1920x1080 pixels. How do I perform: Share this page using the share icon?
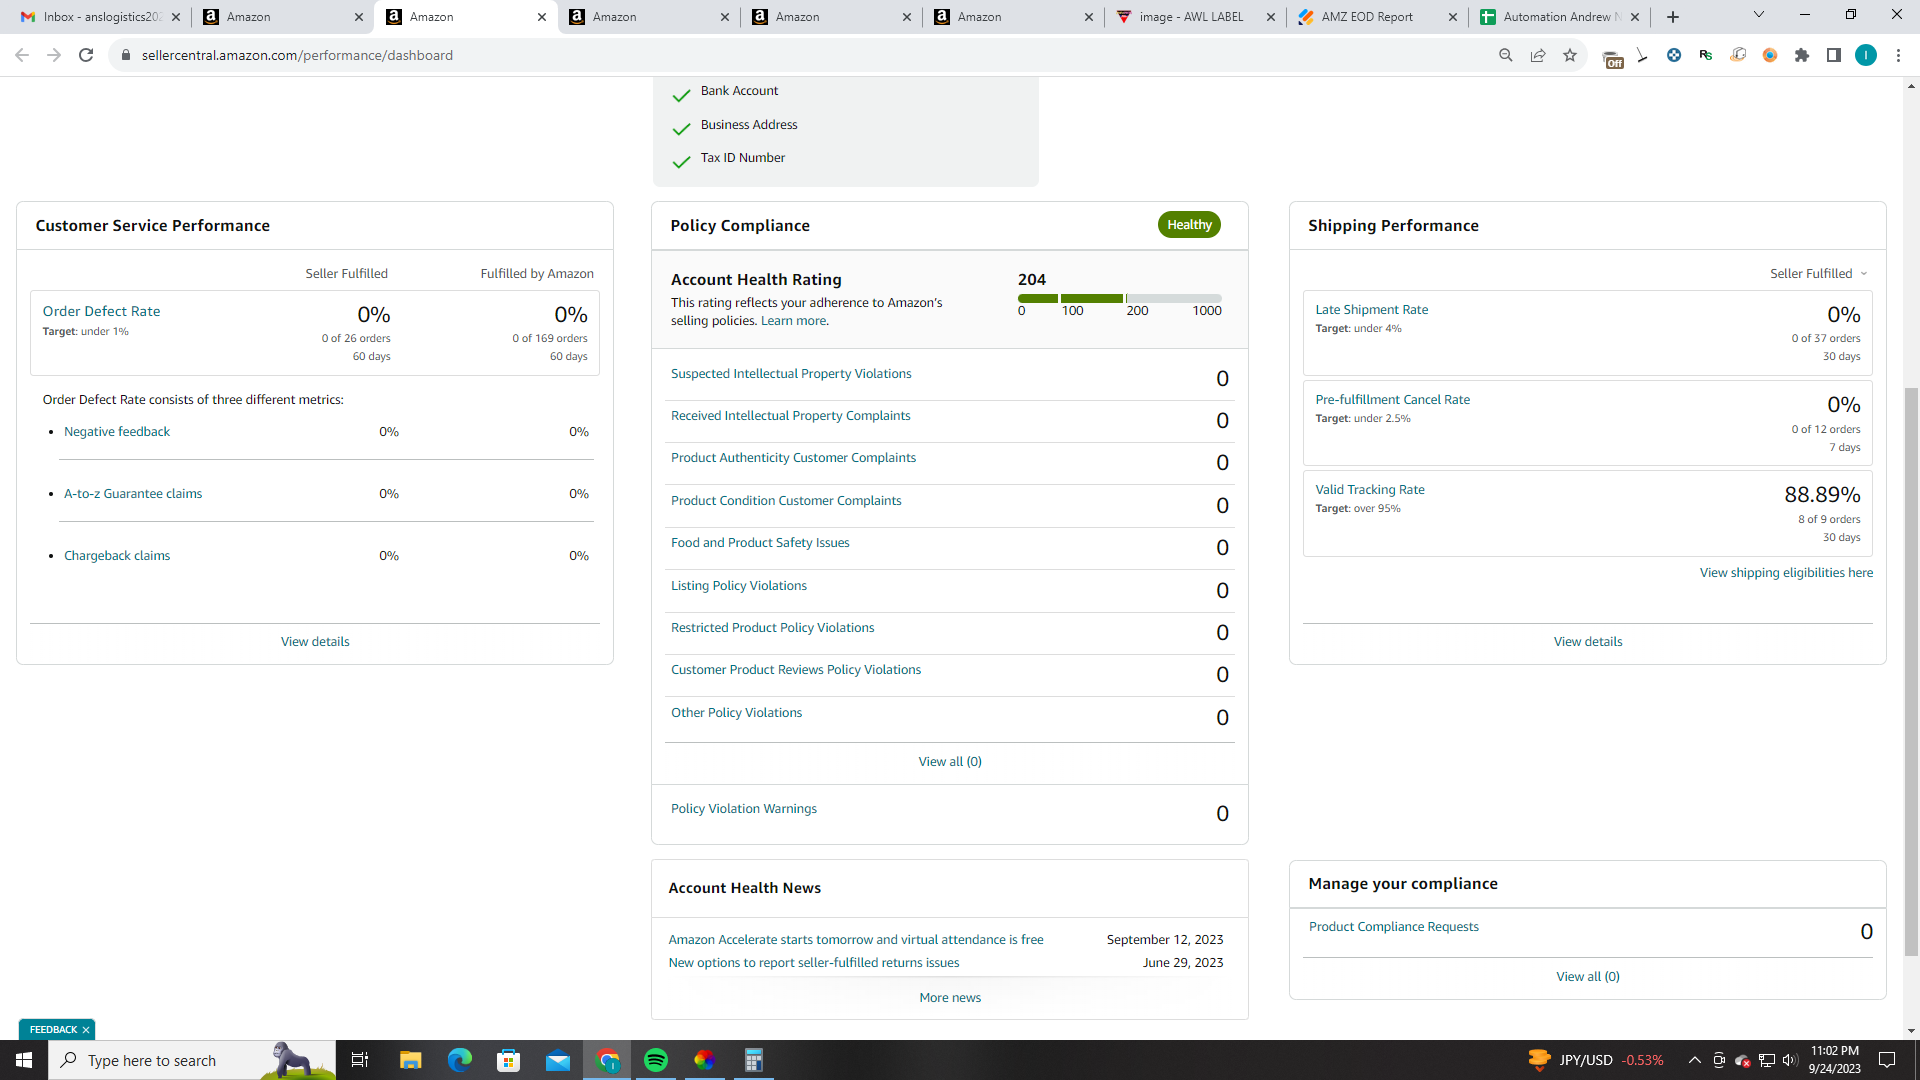coord(1538,55)
